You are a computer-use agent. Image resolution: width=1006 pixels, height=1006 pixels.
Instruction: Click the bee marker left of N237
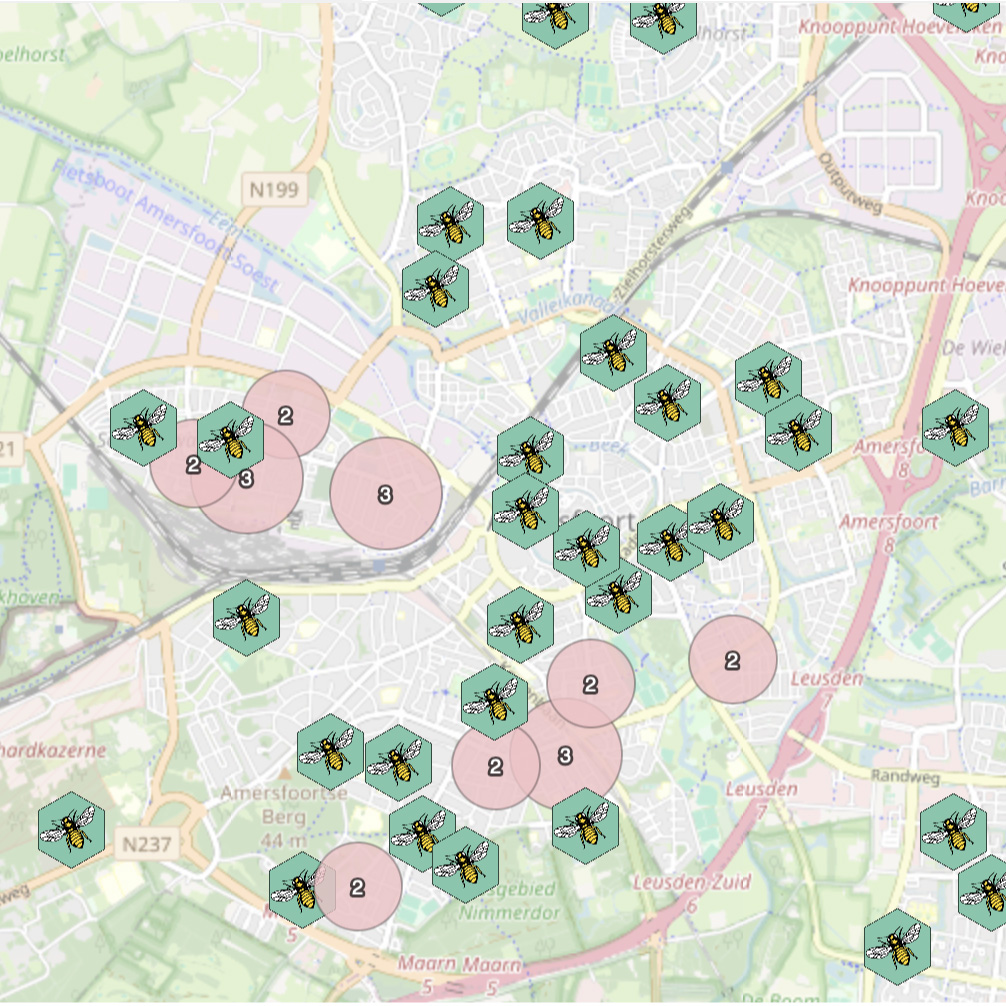pos(72,826)
